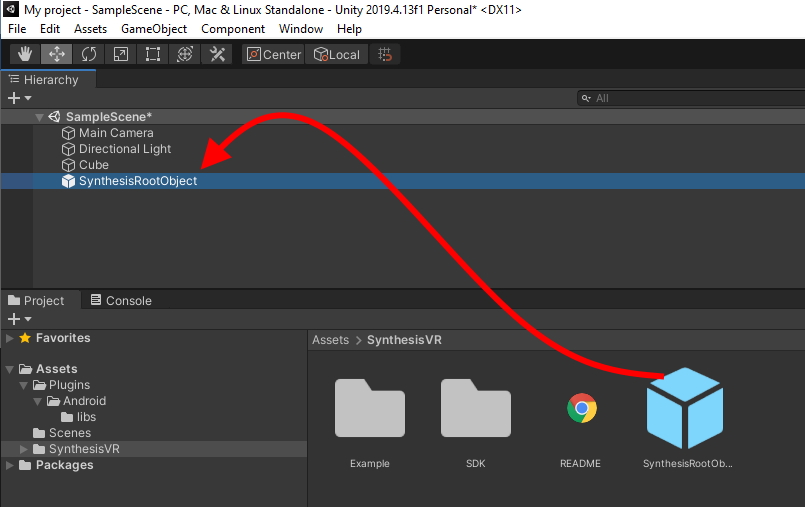This screenshot has width=805, height=507.
Task: Click the Favorites star icon
Action: click(25, 338)
